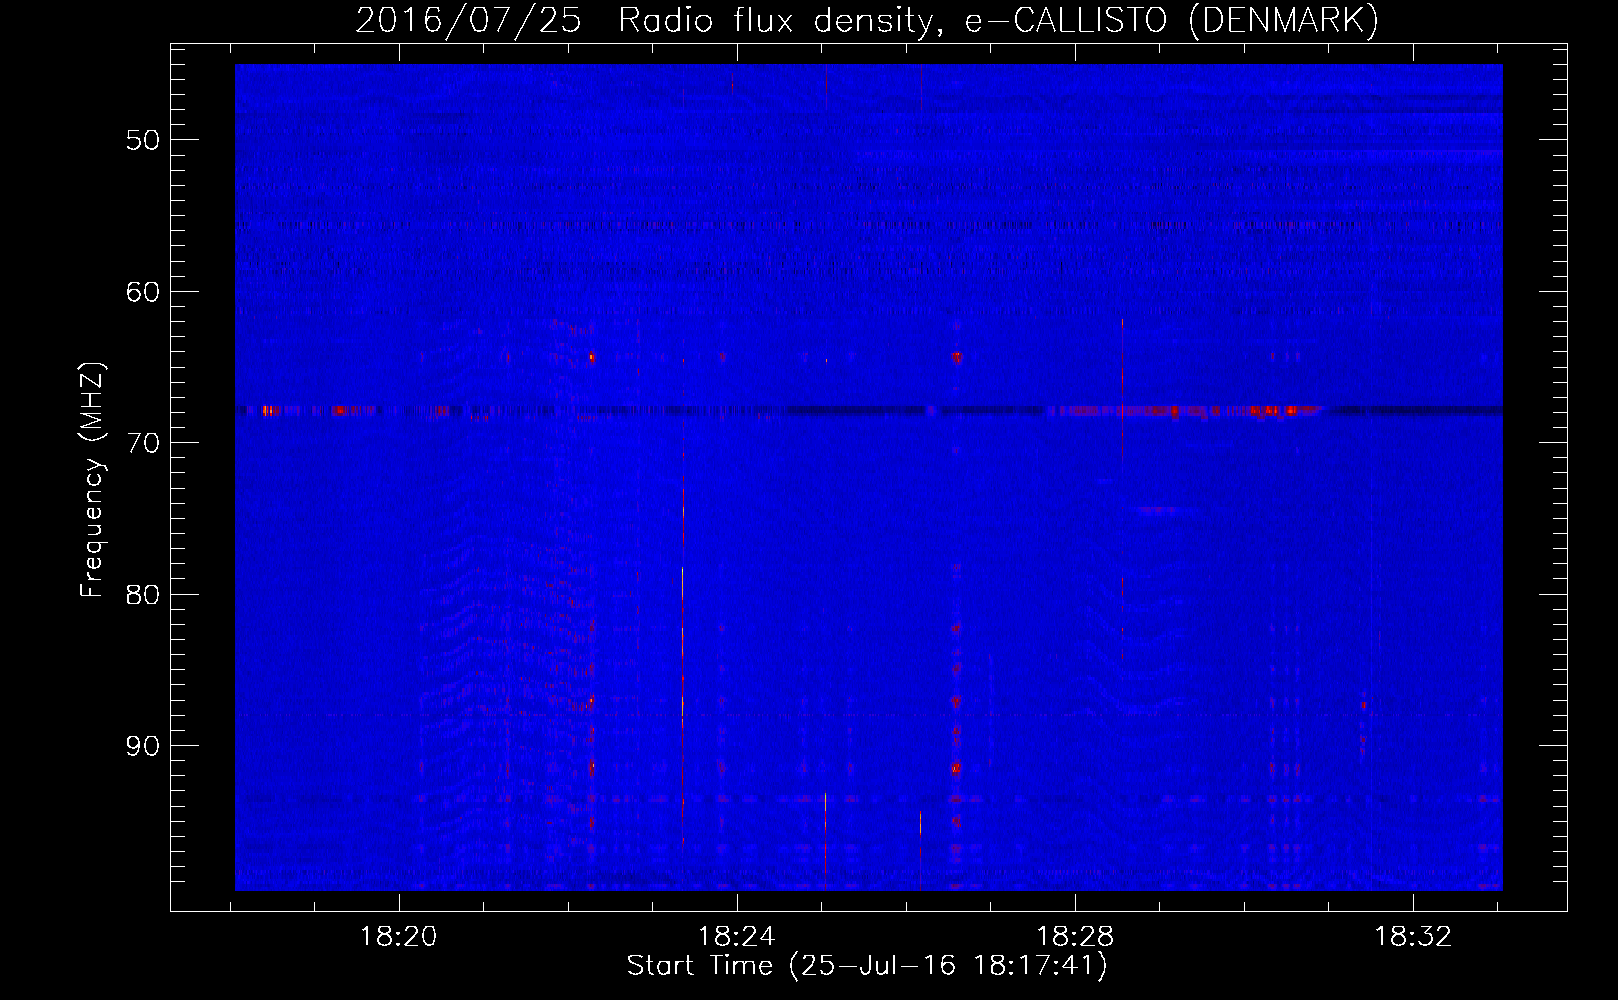Click the 80 frequency tick label

tap(143, 595)
